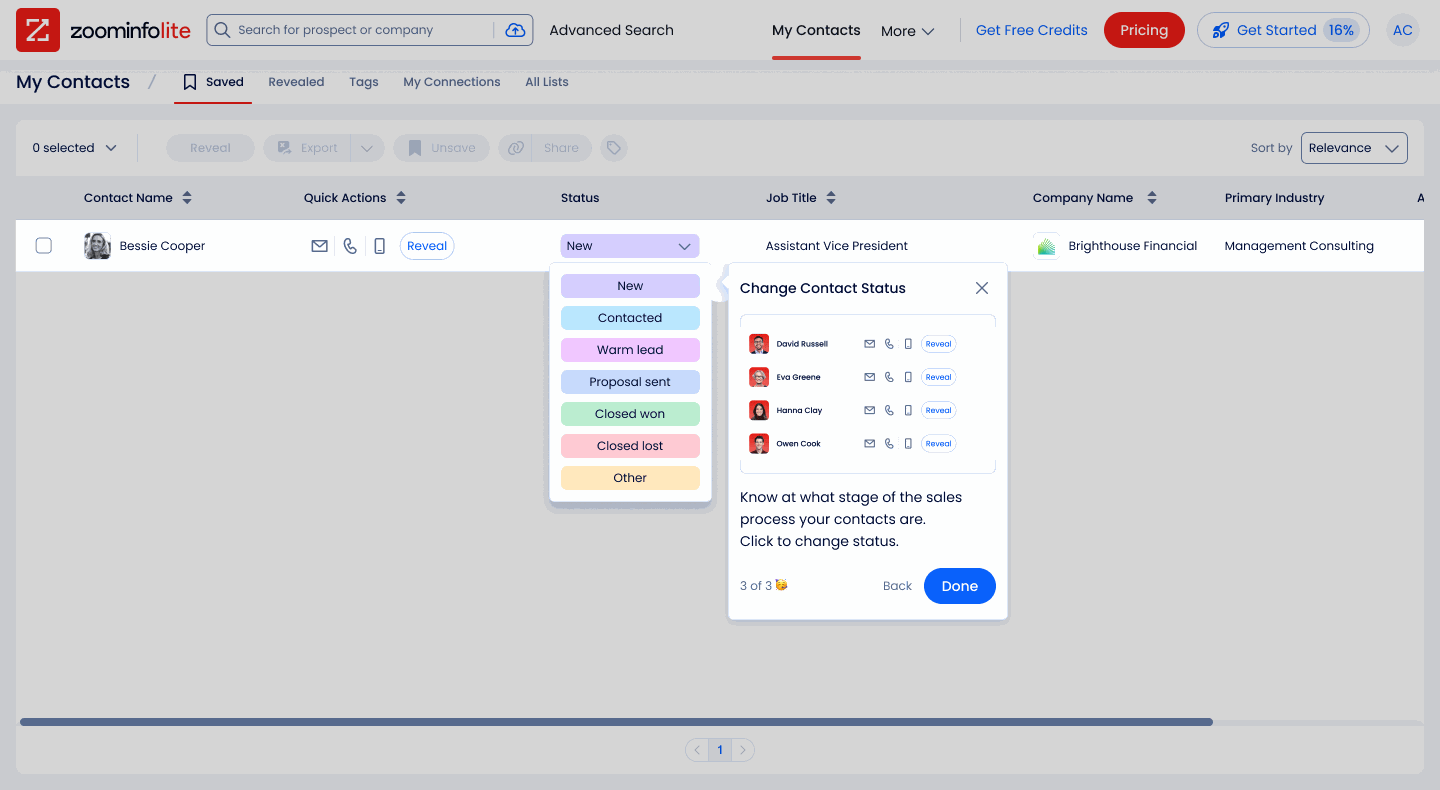Viewport: 1440px width, 790px height.
Task: Click Get Started 16% button
Action: click(1283, 30)
